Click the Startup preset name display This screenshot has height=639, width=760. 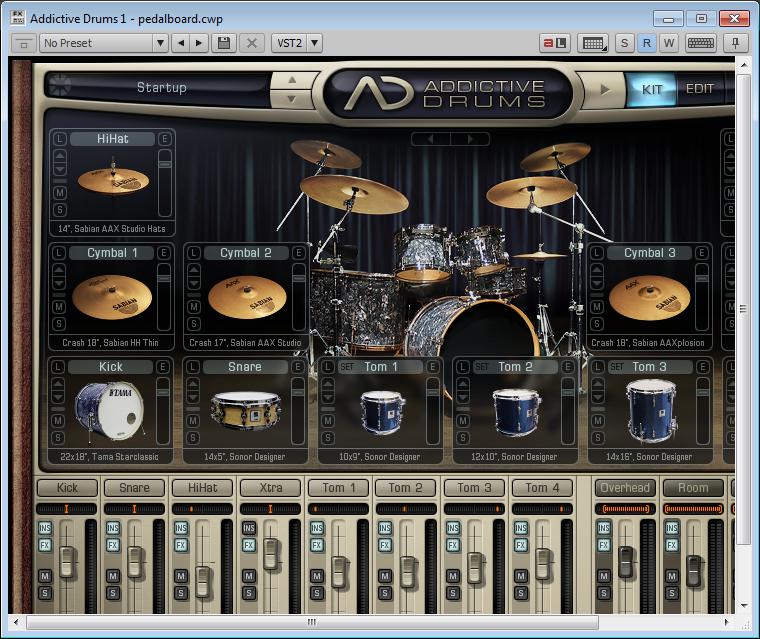(161, 87)
